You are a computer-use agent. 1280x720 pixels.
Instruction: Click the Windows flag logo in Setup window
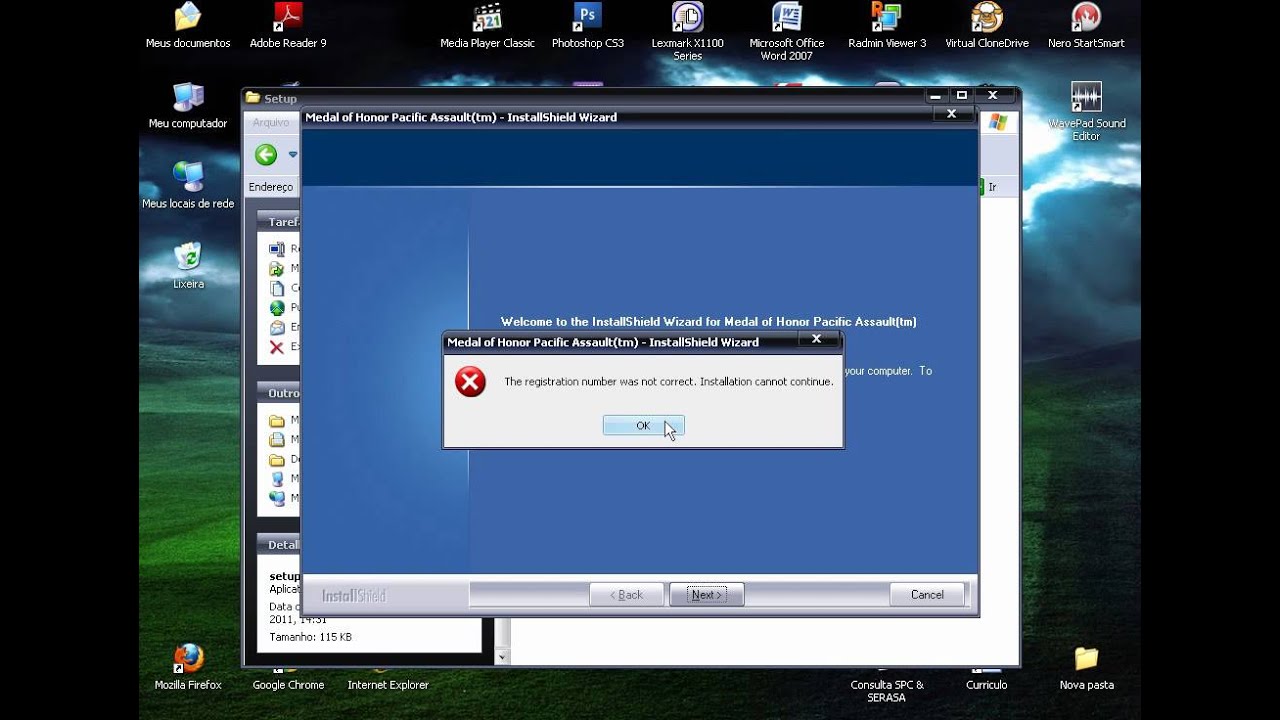coord(998,122)
